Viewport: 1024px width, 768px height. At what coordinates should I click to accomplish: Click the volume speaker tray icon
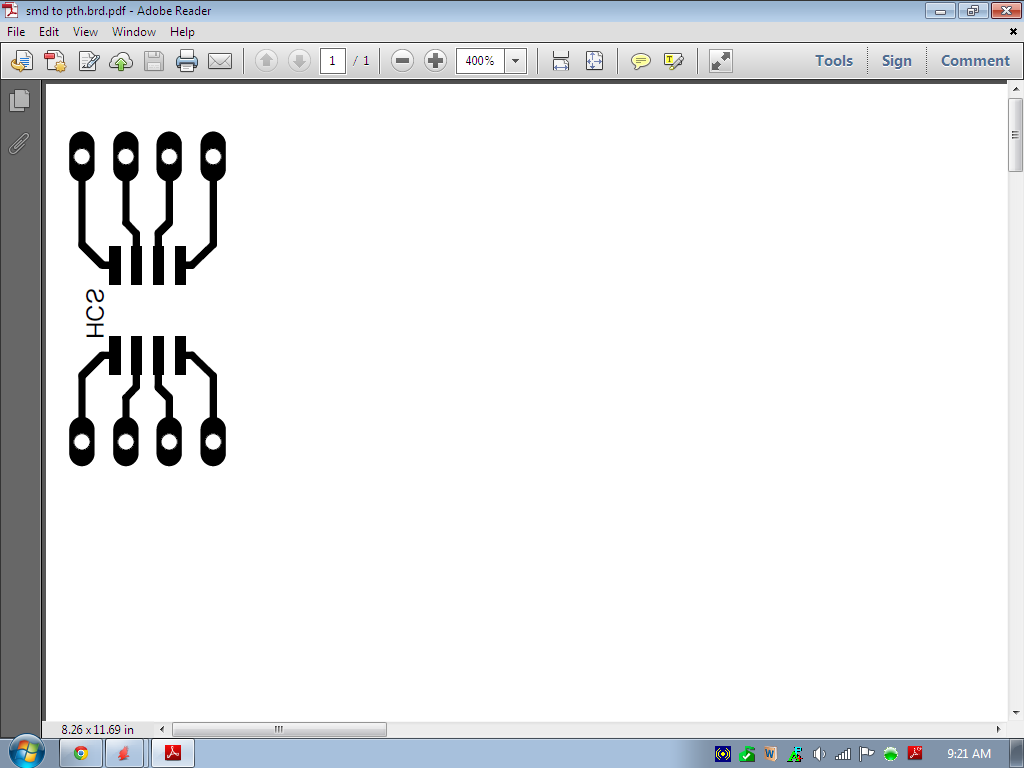click(819, 754)
